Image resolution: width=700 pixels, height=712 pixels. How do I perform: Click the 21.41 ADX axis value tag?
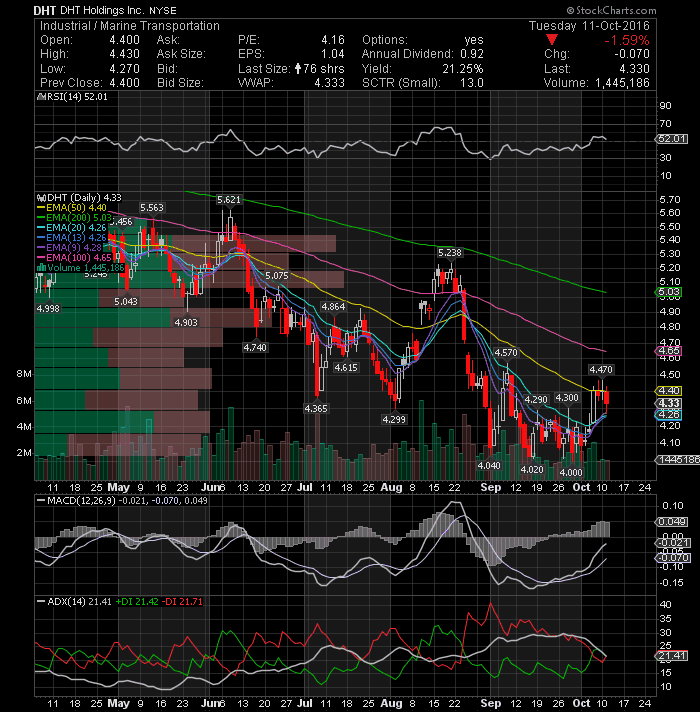(x=672, y=656)
